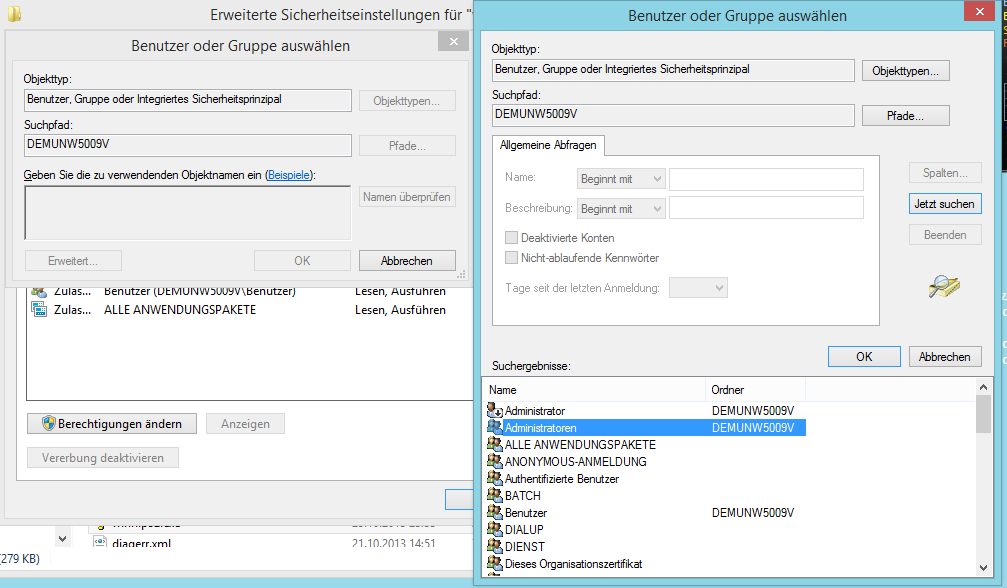
Task: Click the Jetzt suchen button
Action: pyautogui.click(x=944, y=204)
